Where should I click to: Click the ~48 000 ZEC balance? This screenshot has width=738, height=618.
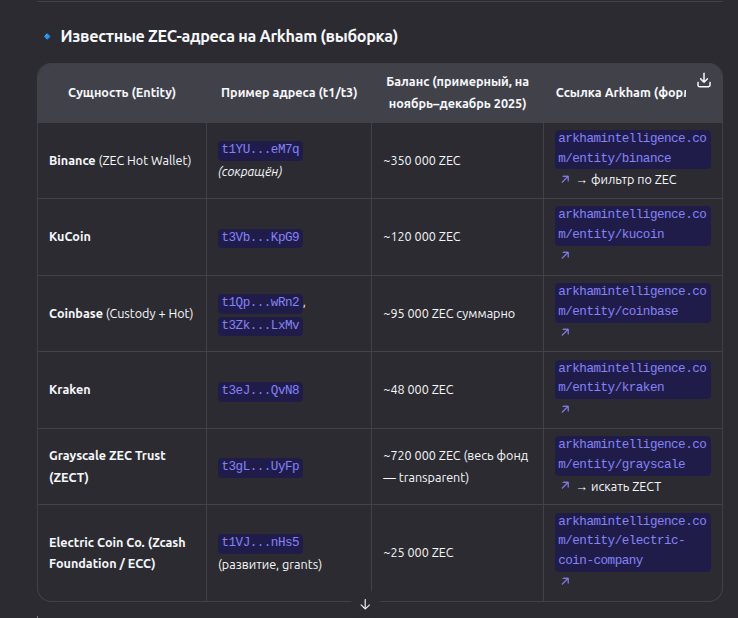[x=418, y=390]
